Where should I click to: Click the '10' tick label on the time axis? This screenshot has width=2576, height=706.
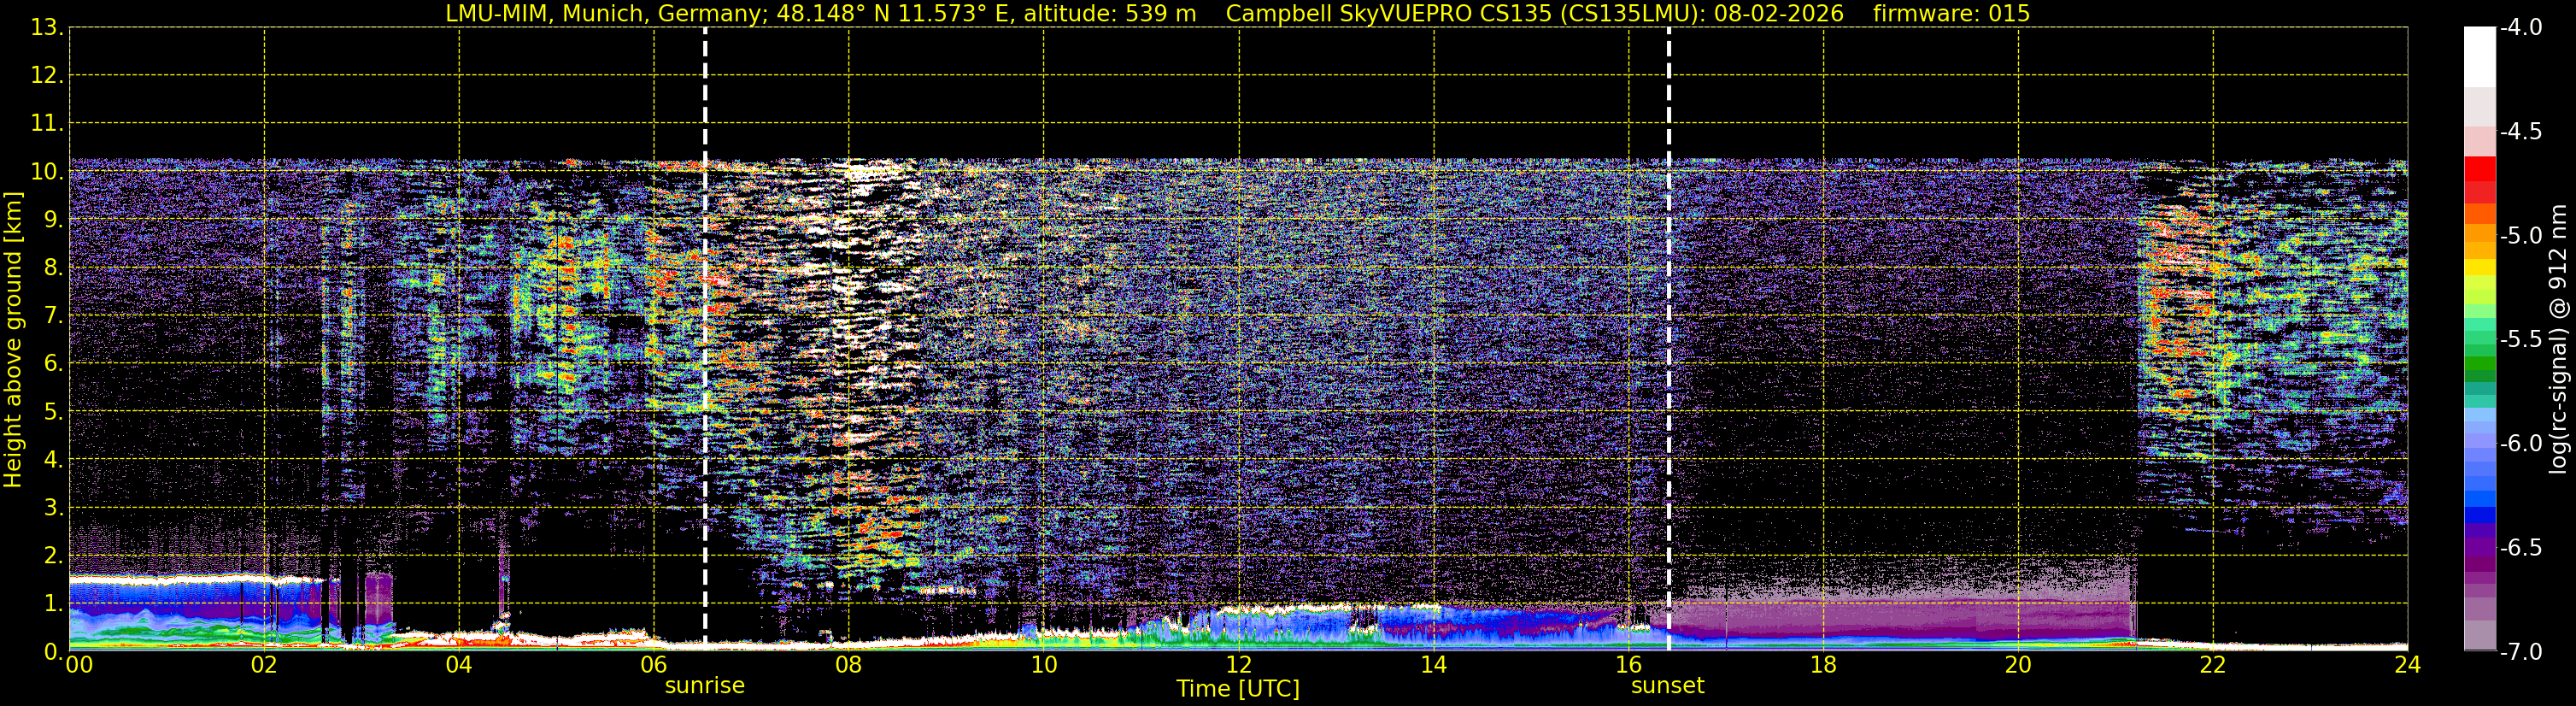click(x=1044, y=665)
